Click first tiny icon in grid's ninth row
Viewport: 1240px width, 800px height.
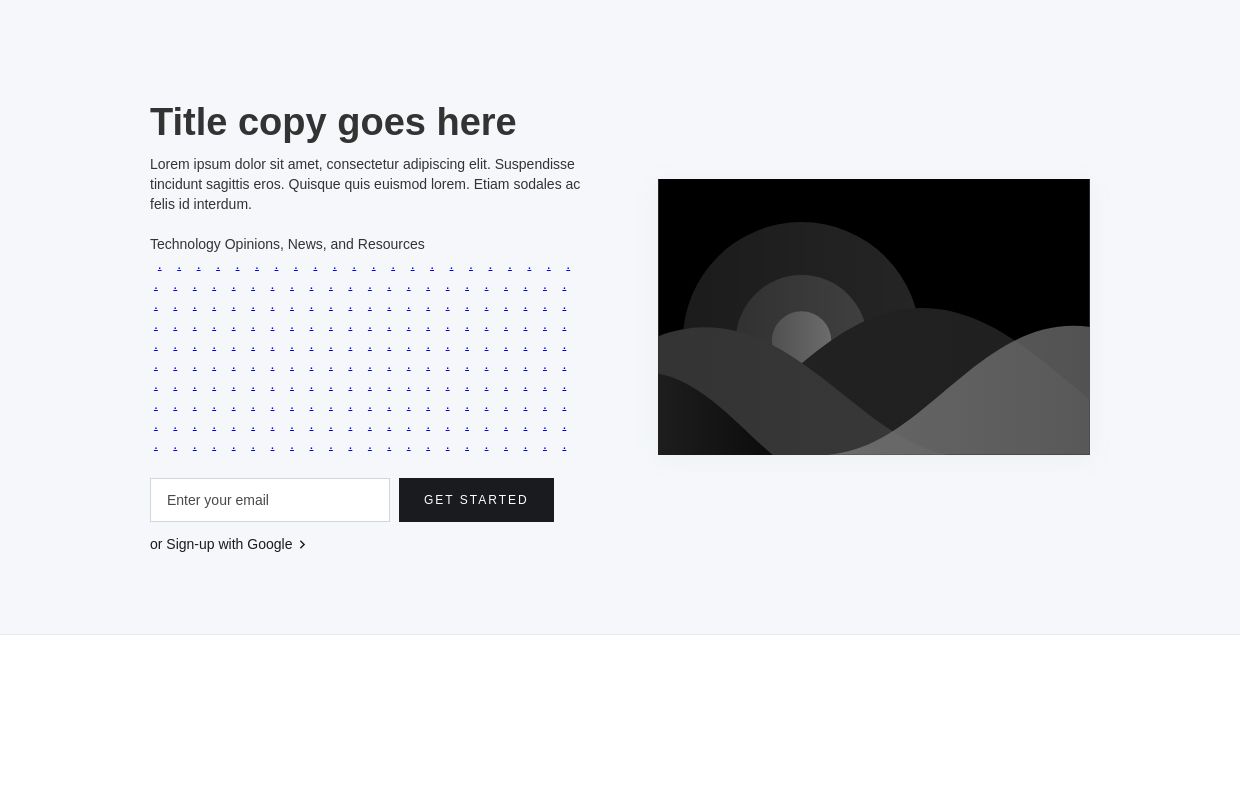click(x=156, y=428)
